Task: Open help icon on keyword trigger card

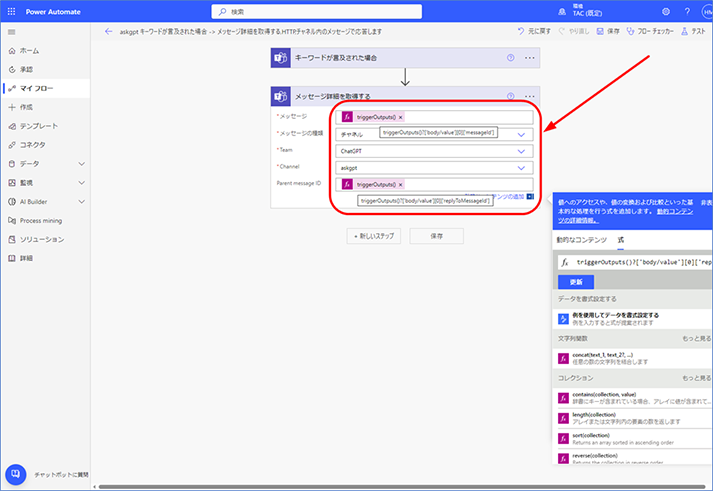Action: coord(511,58)
